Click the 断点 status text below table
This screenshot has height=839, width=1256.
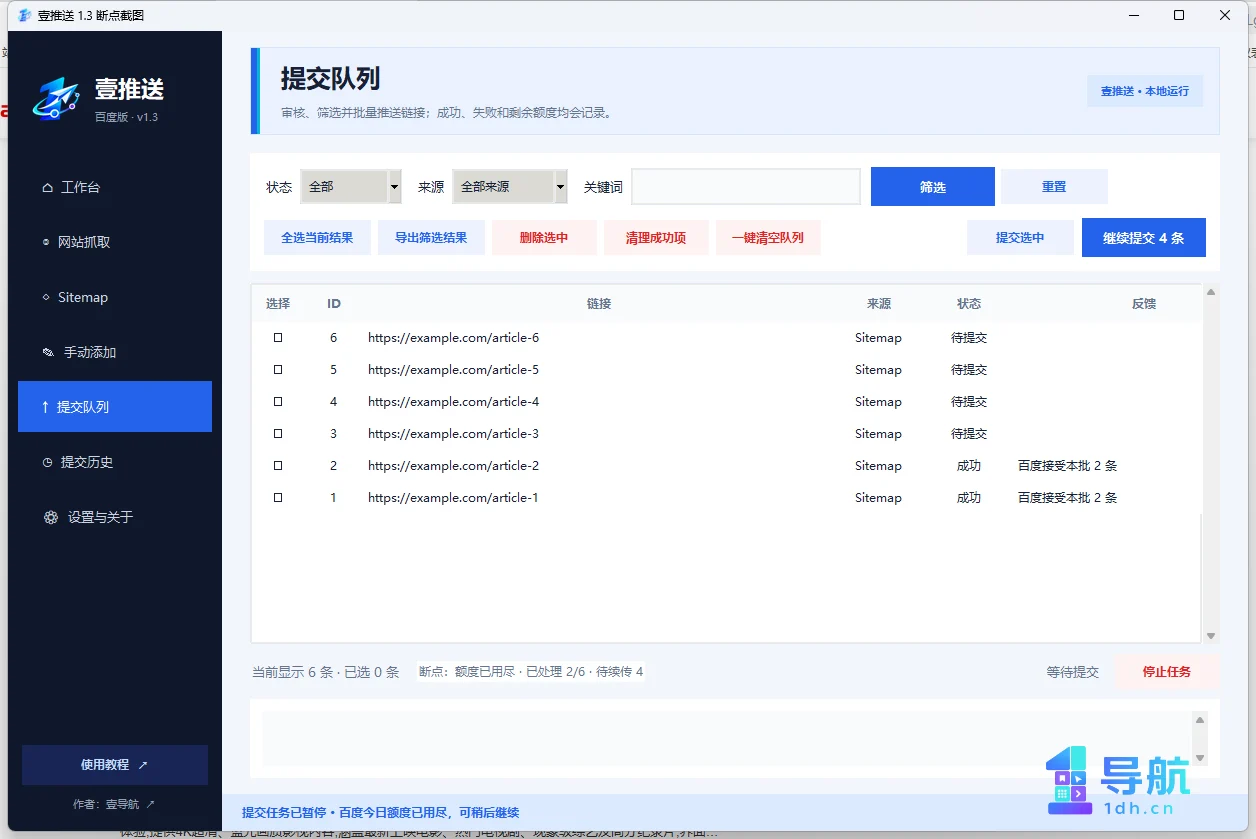(x=531, y=672)
